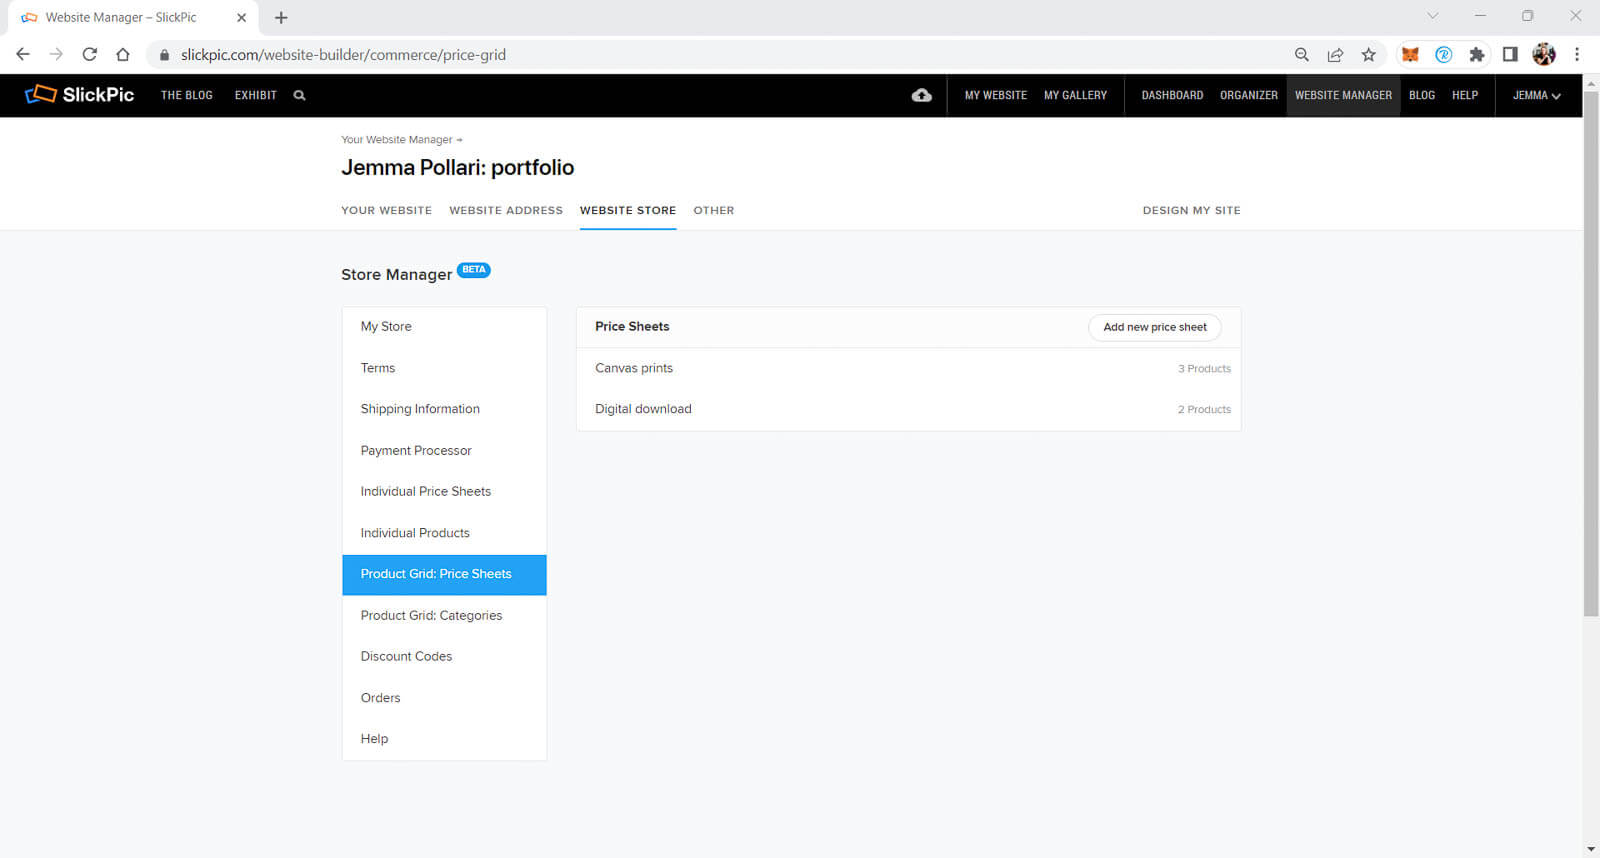Image resolution: width=1600 pixels, height=858 pixels.
Task: Click the share page icon in address bar
Action: pos(1335,55)
